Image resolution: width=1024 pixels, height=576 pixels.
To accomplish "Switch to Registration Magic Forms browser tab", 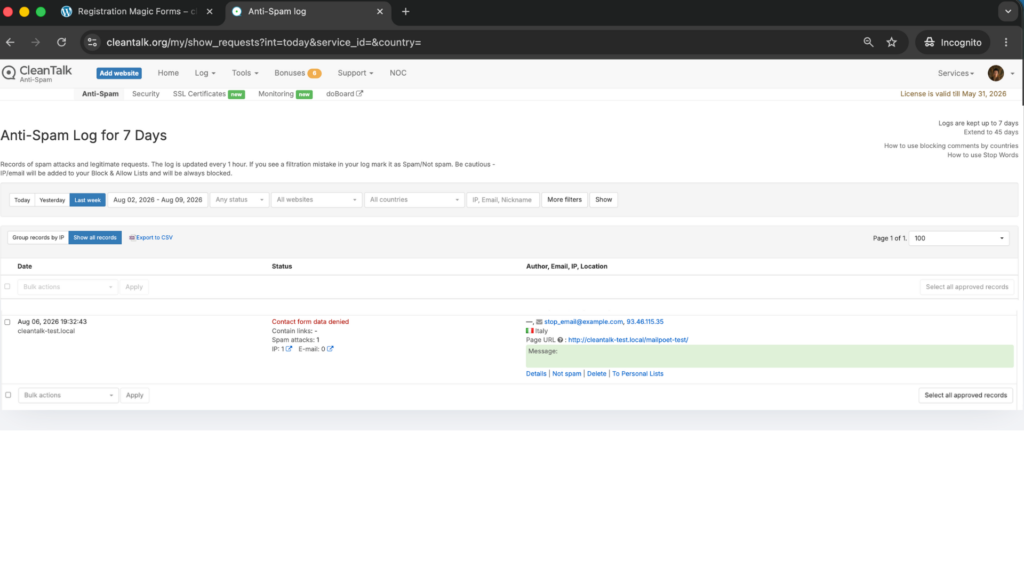I will tap(136, 12).
